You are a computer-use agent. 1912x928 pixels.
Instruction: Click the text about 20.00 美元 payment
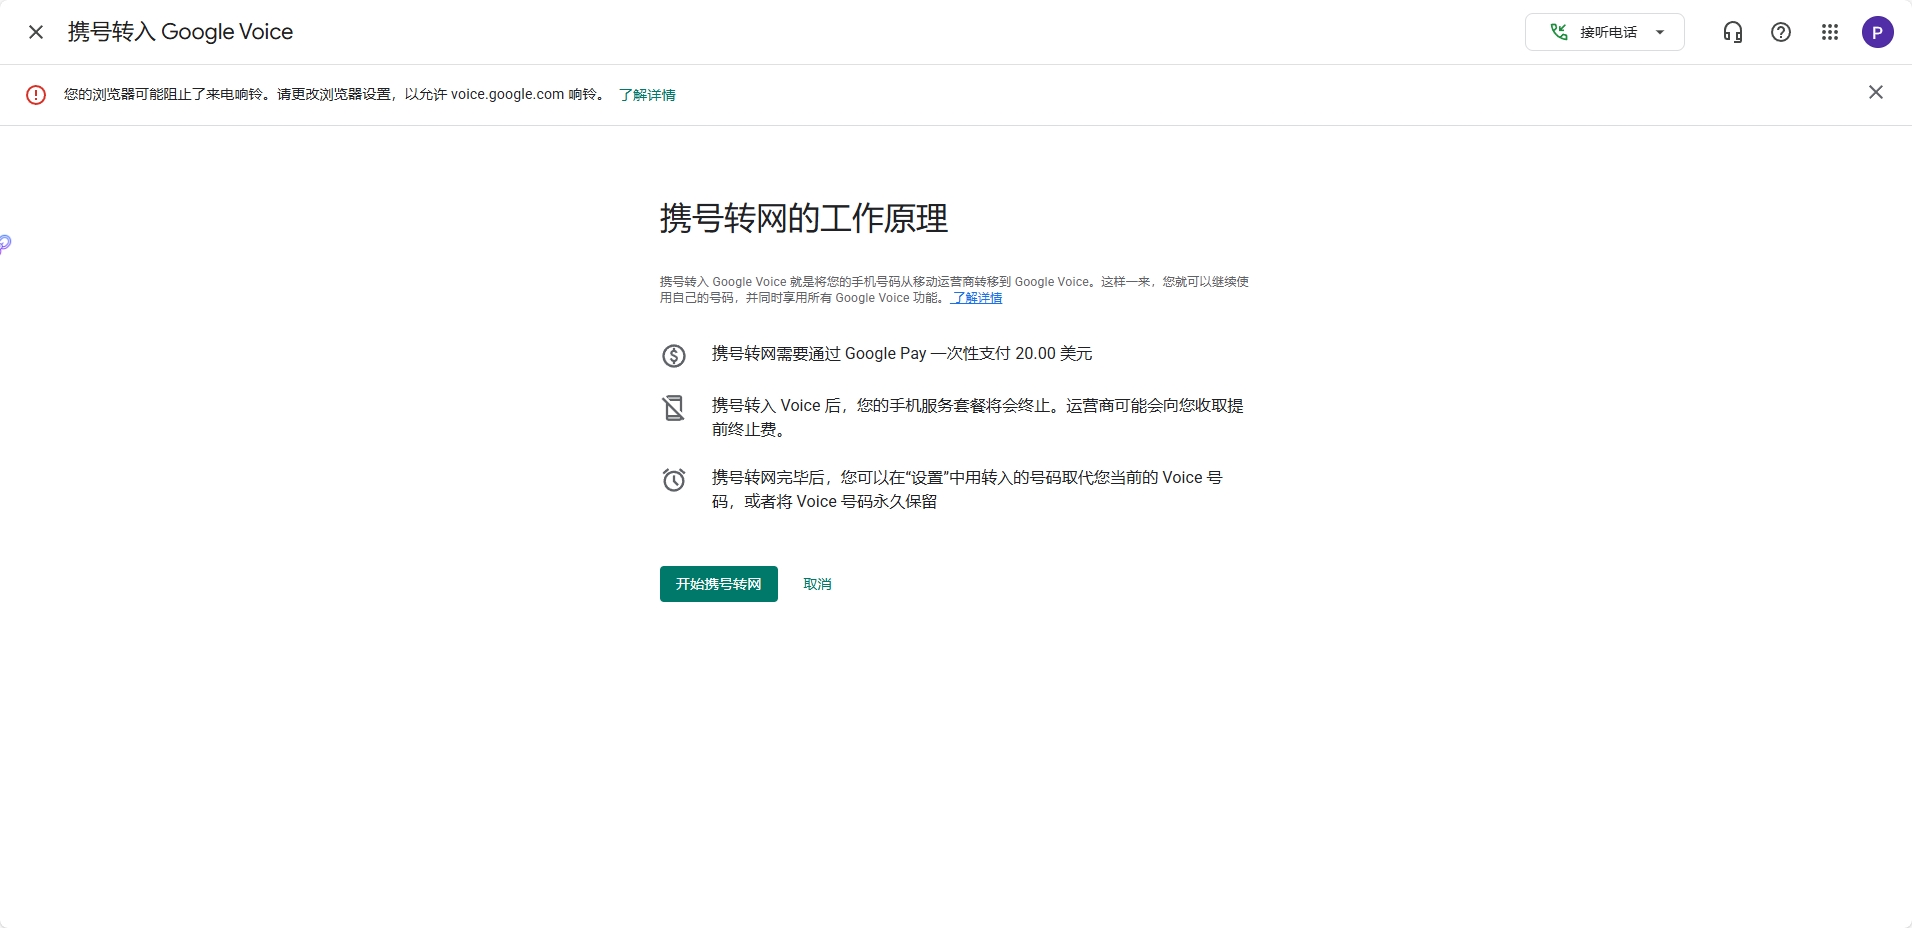[x=902, y=354]
